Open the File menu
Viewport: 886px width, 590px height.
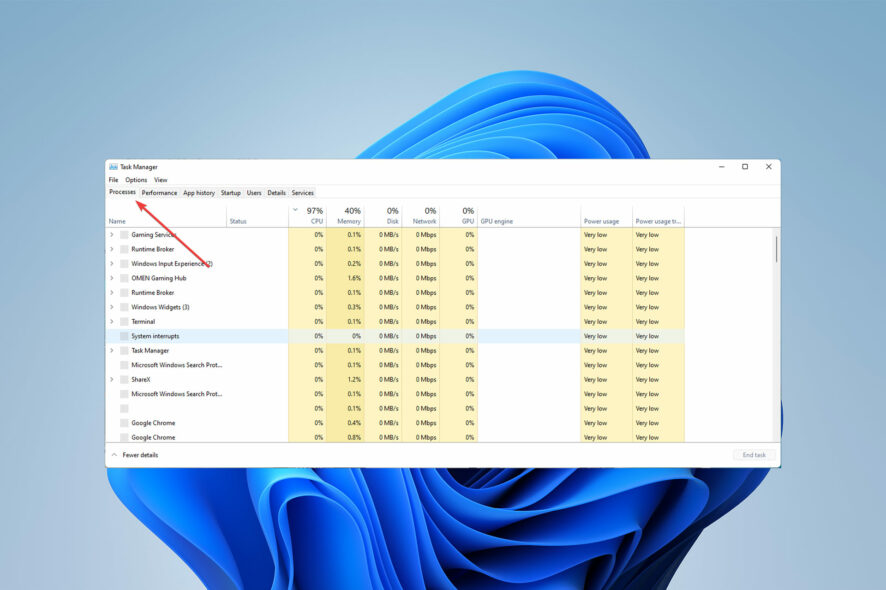point(114,180)
